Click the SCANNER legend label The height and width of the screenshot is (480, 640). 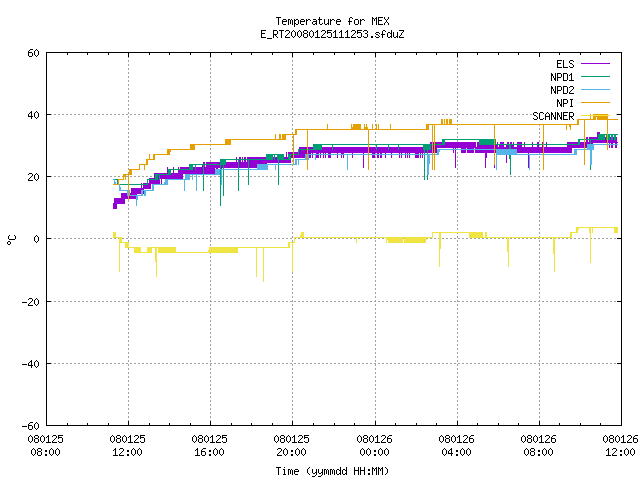(x=553, y=116)
